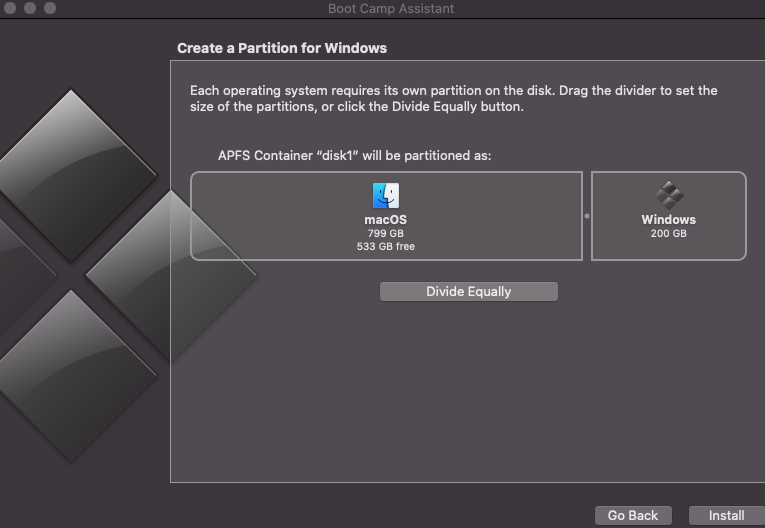
Task: Start installation with the Install button
Action: [x=727, y=515]
